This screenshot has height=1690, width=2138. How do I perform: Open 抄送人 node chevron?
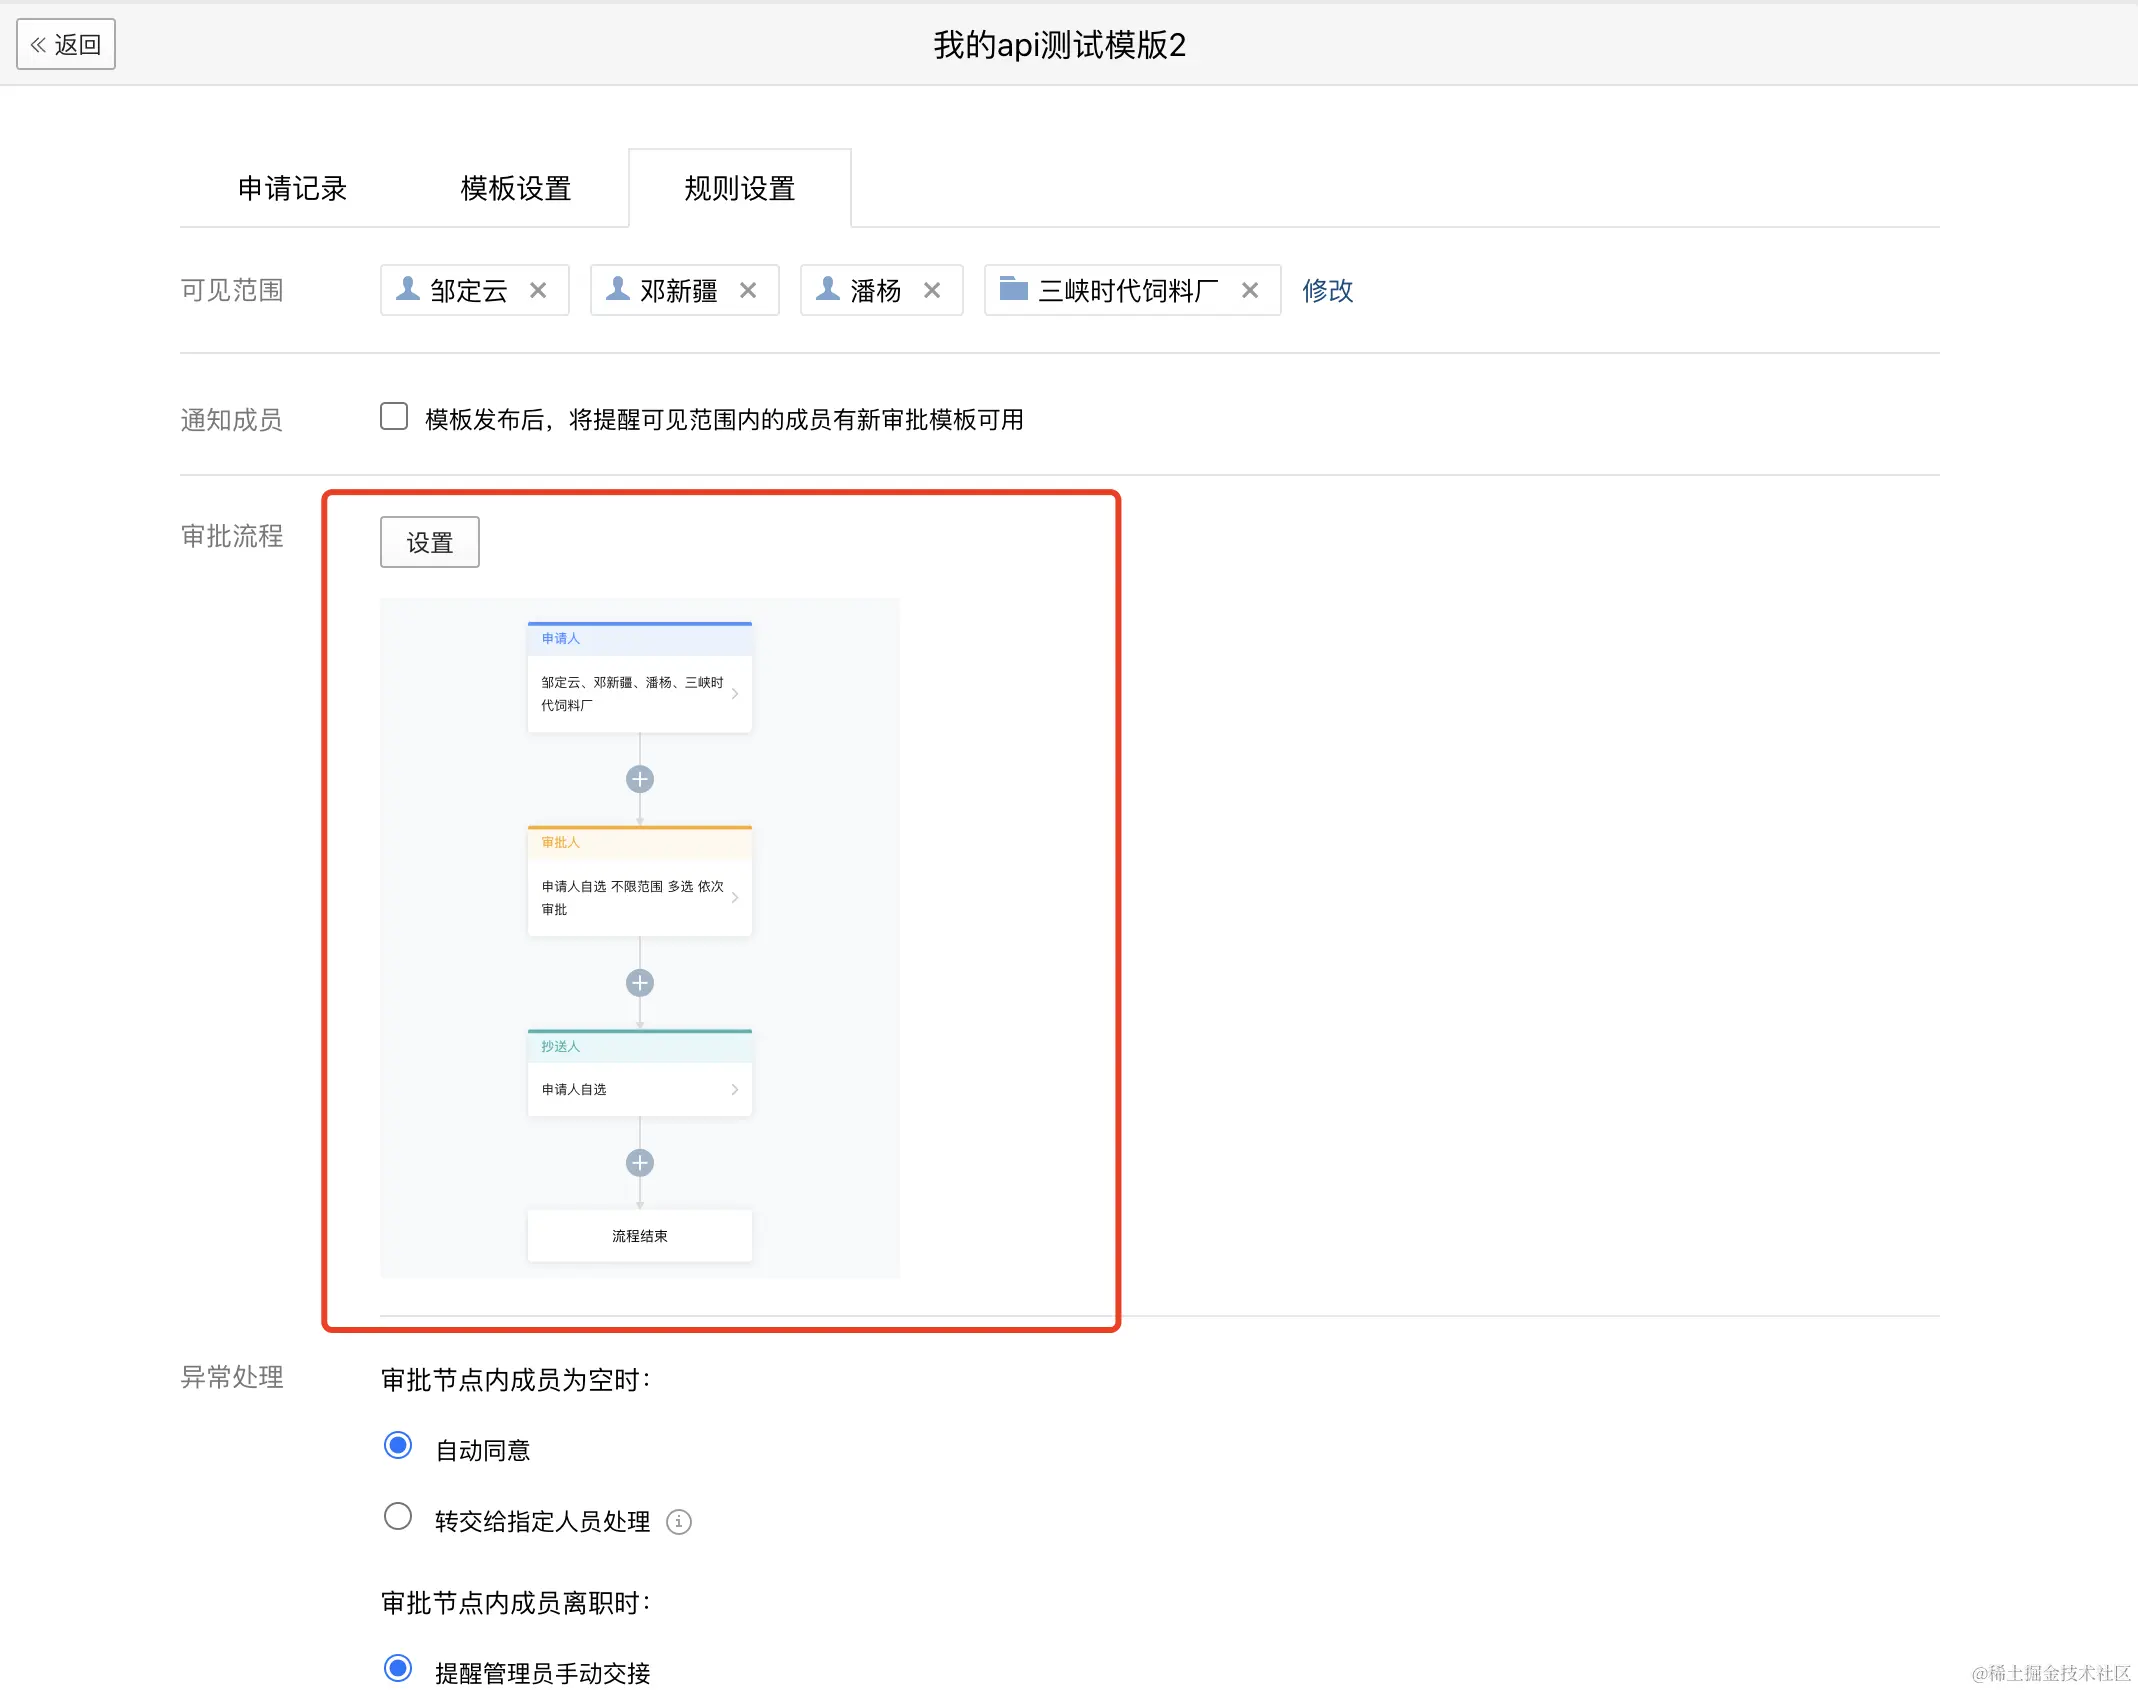735,1089
